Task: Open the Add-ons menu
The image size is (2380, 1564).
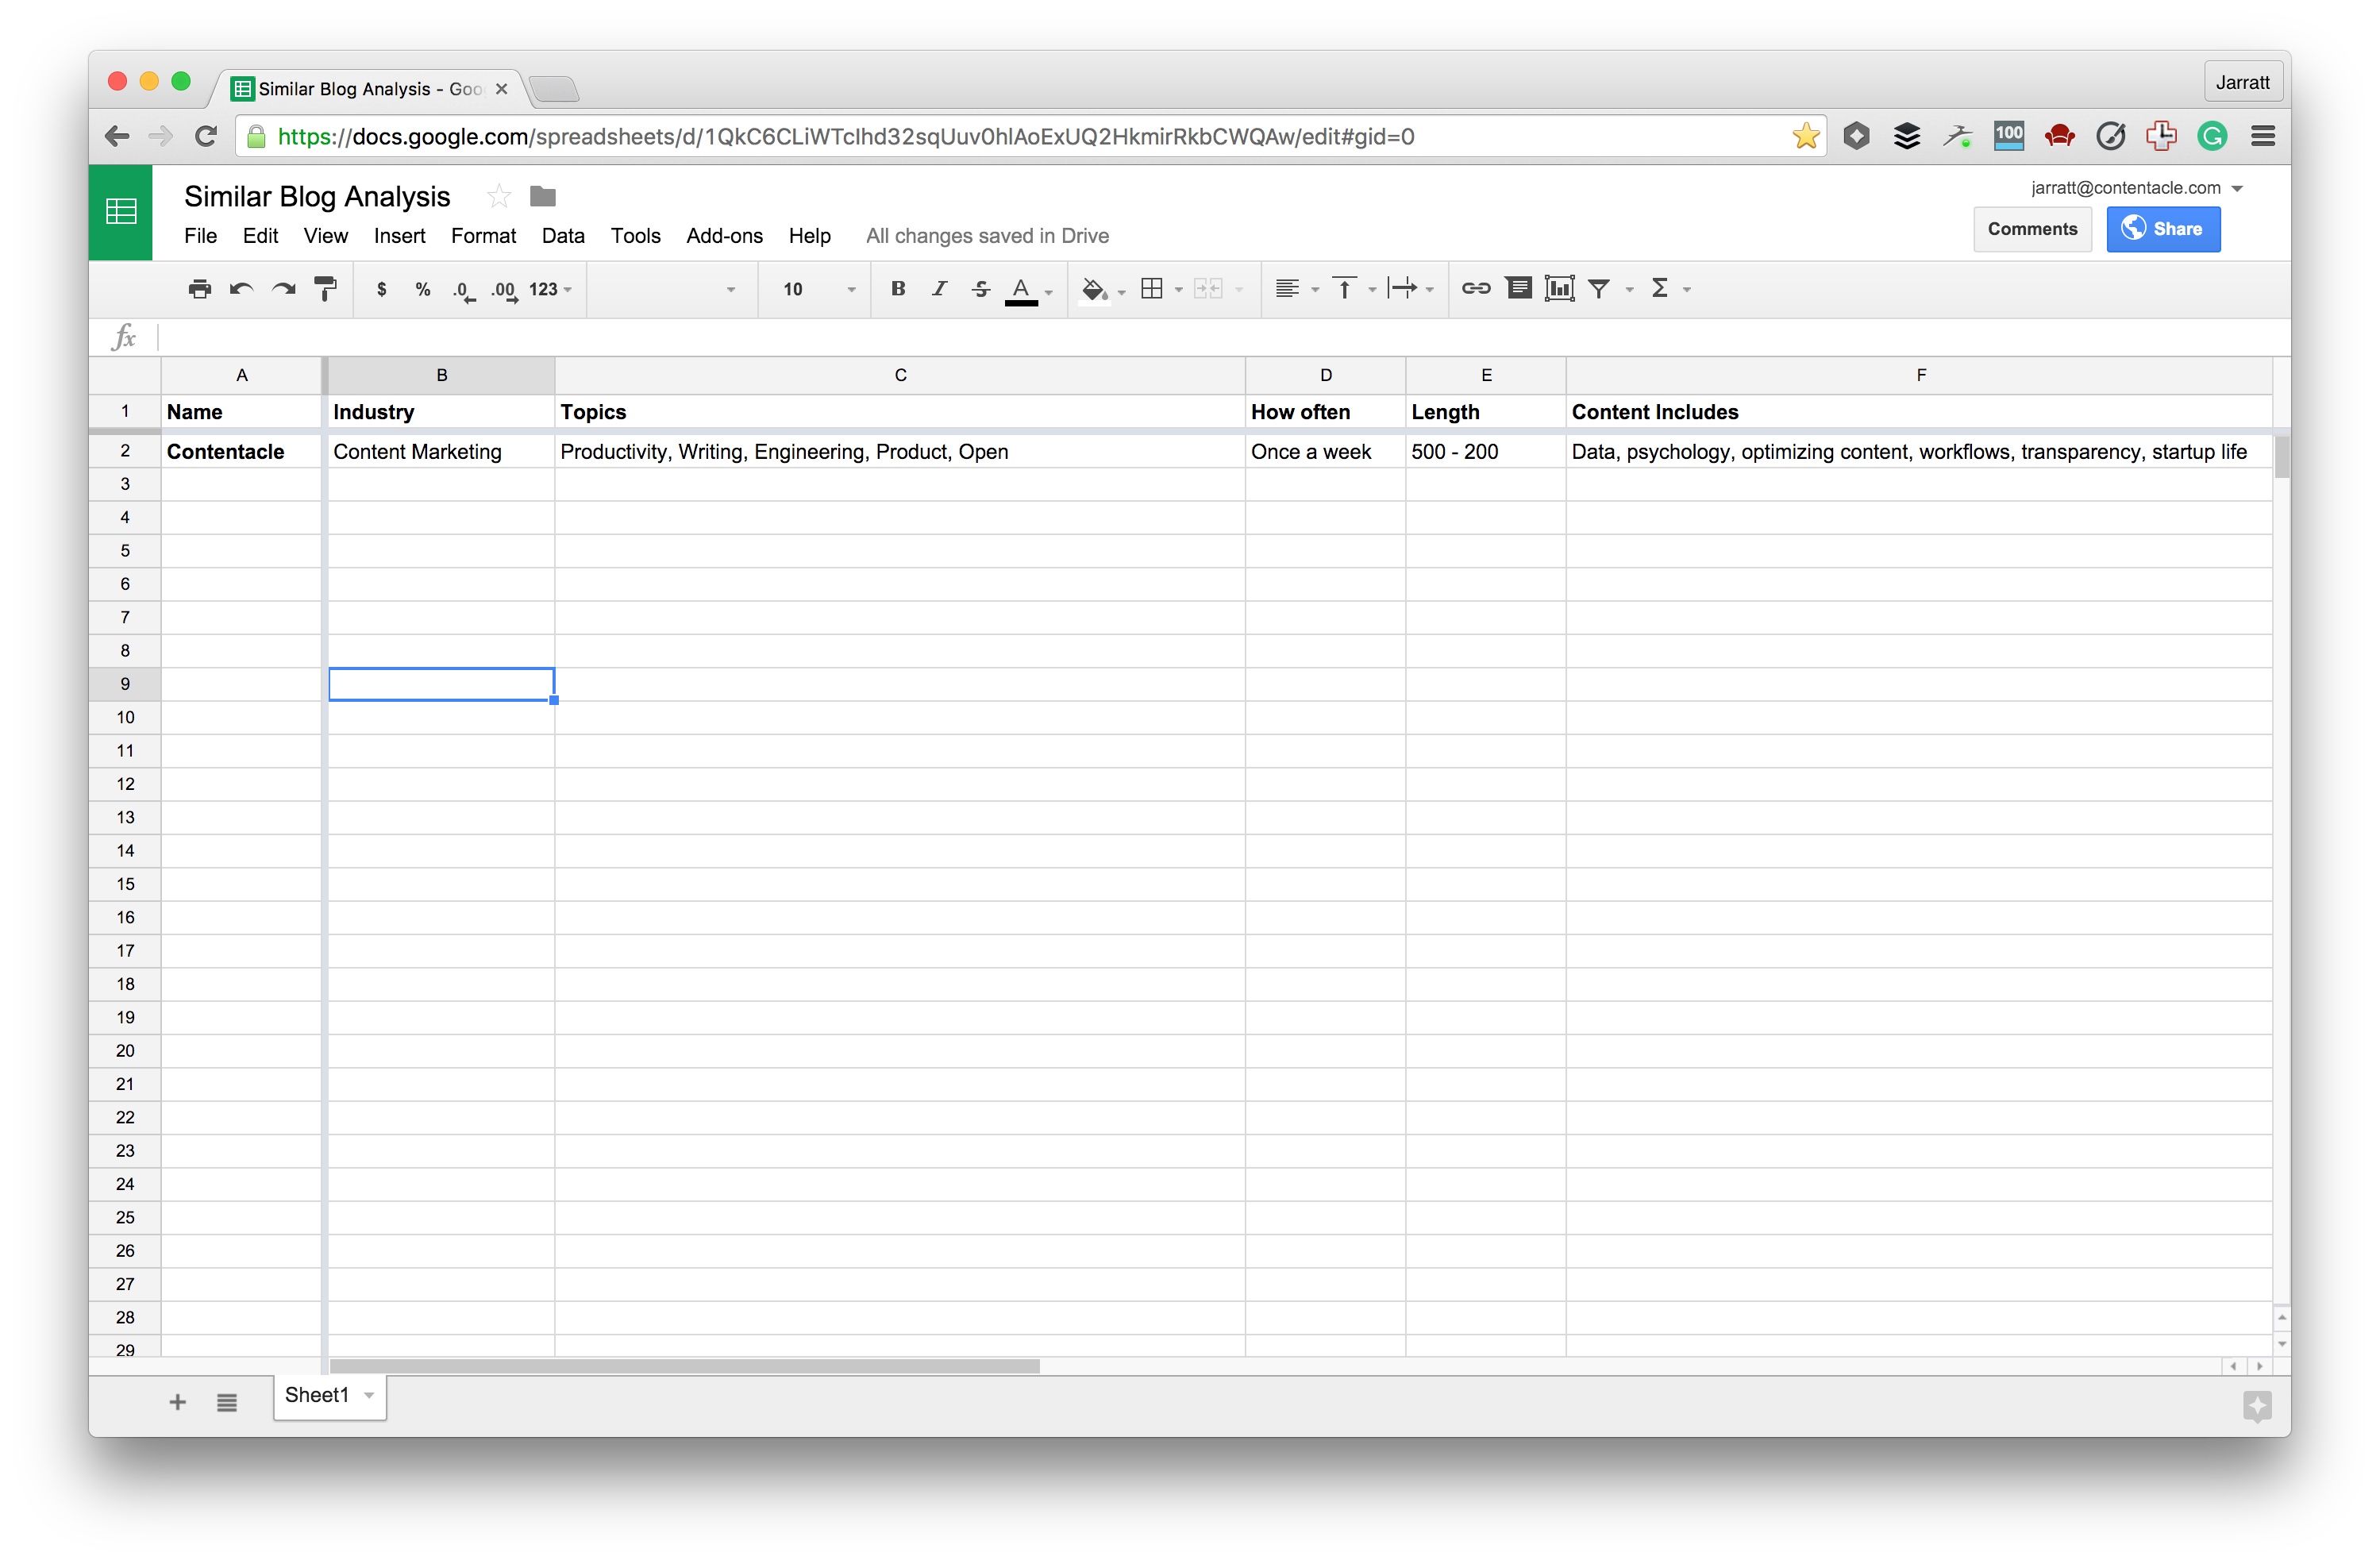Action: click(724, 236)
